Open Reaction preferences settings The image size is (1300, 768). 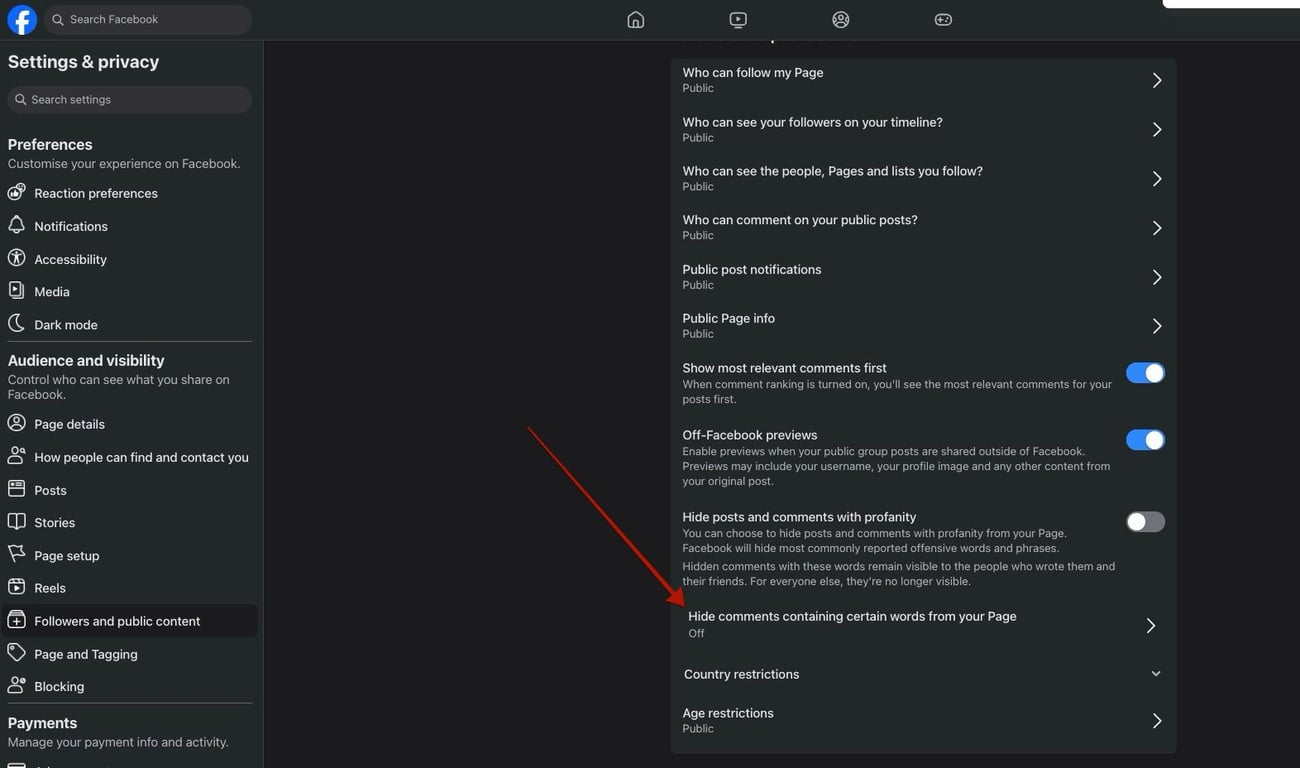pyautogui.click(x=130, y=193)
